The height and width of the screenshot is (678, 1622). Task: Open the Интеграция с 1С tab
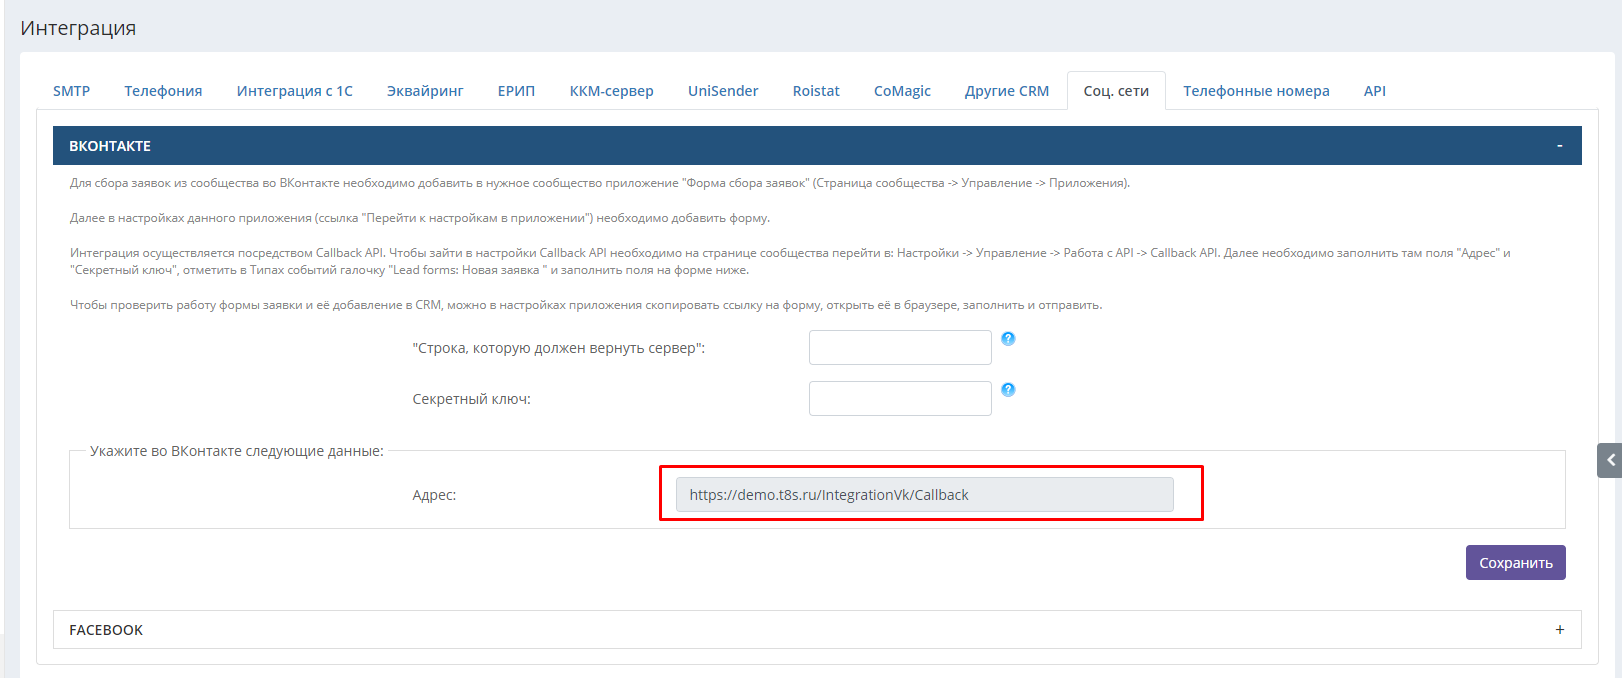[295, 91]
